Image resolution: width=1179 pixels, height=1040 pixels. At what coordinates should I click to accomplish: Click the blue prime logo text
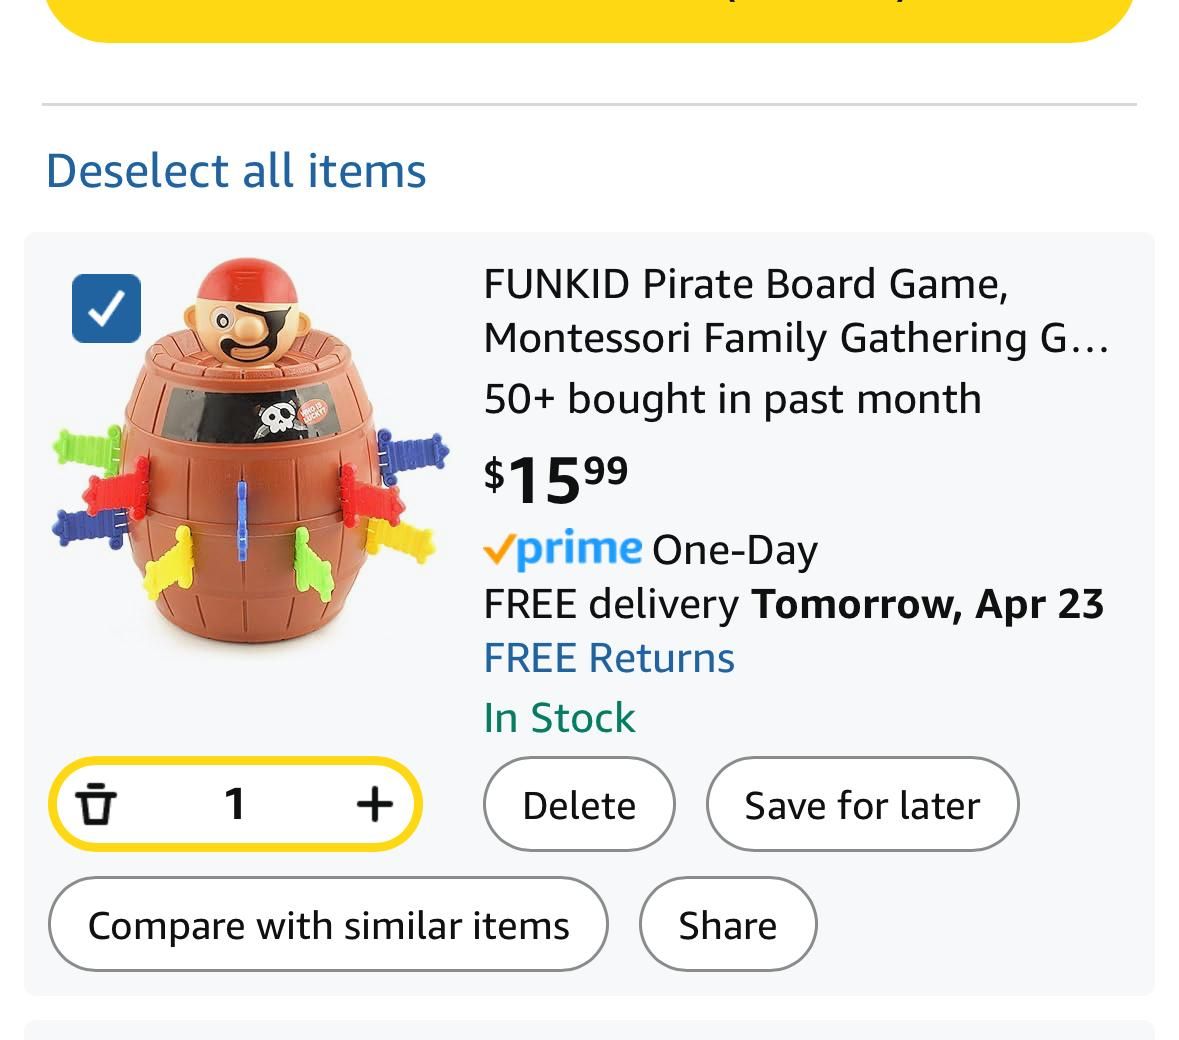(x=579, y=548)
